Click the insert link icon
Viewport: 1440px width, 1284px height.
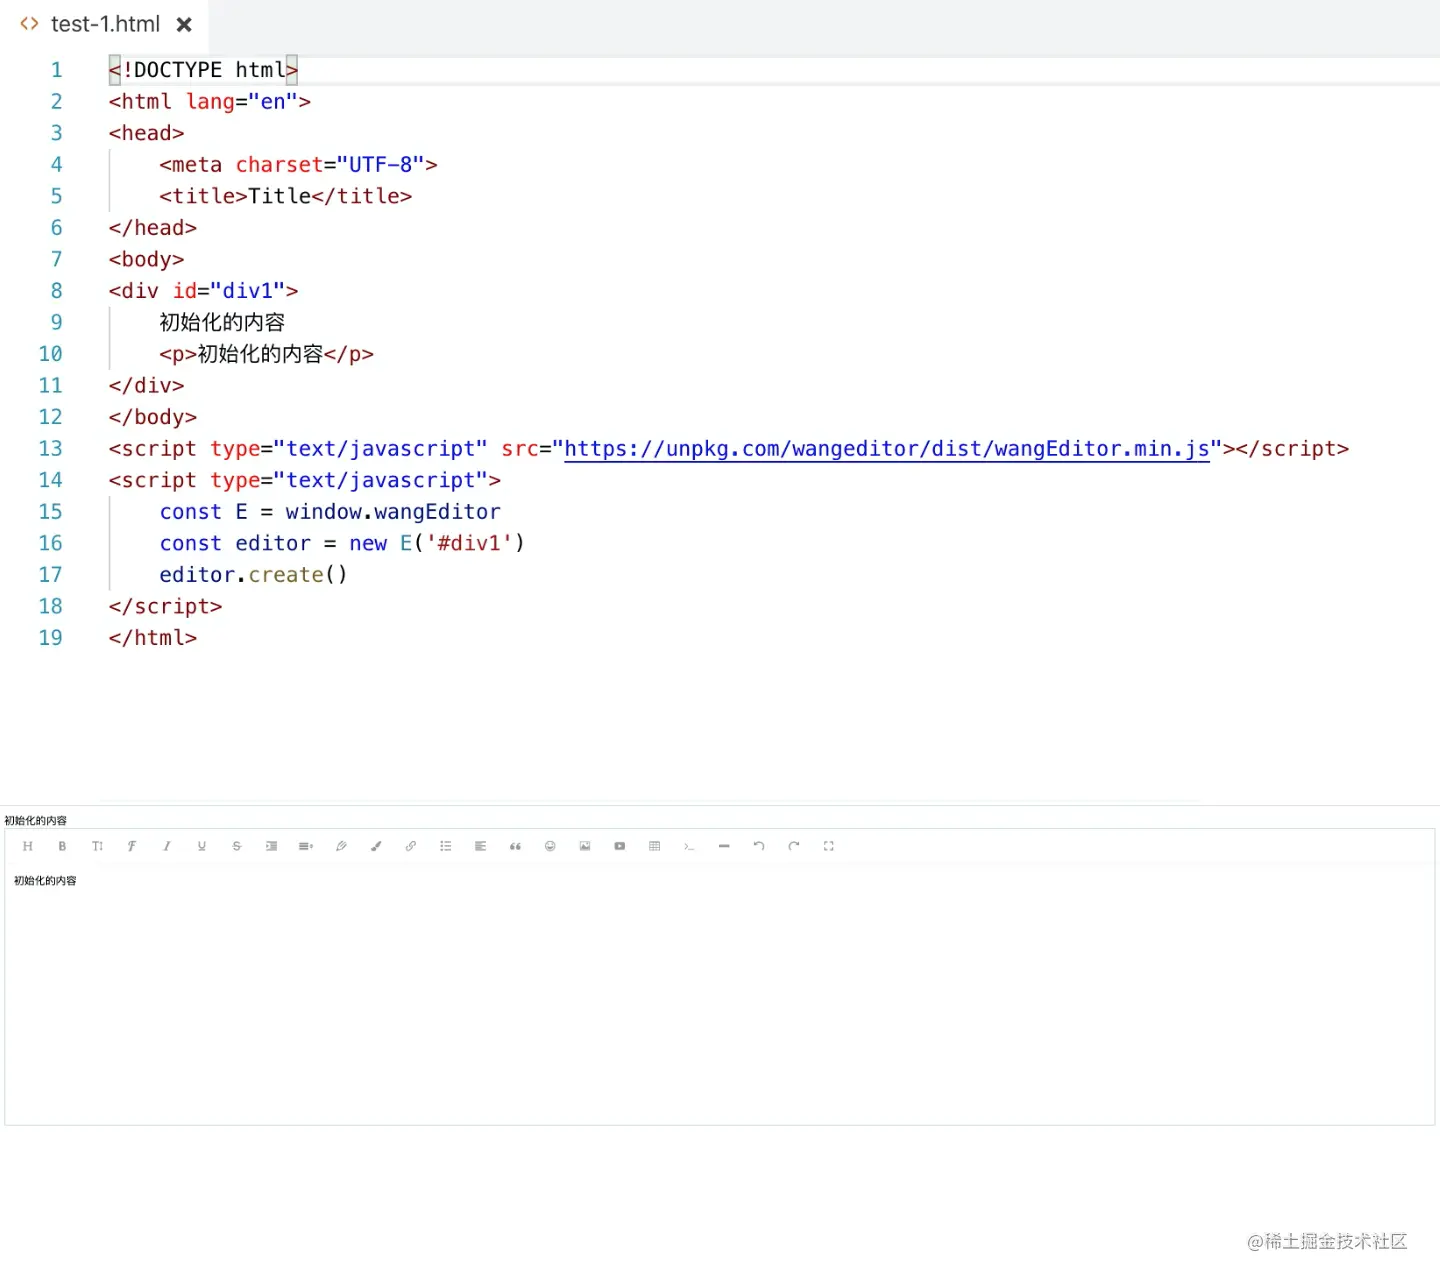tap(411, 846)
